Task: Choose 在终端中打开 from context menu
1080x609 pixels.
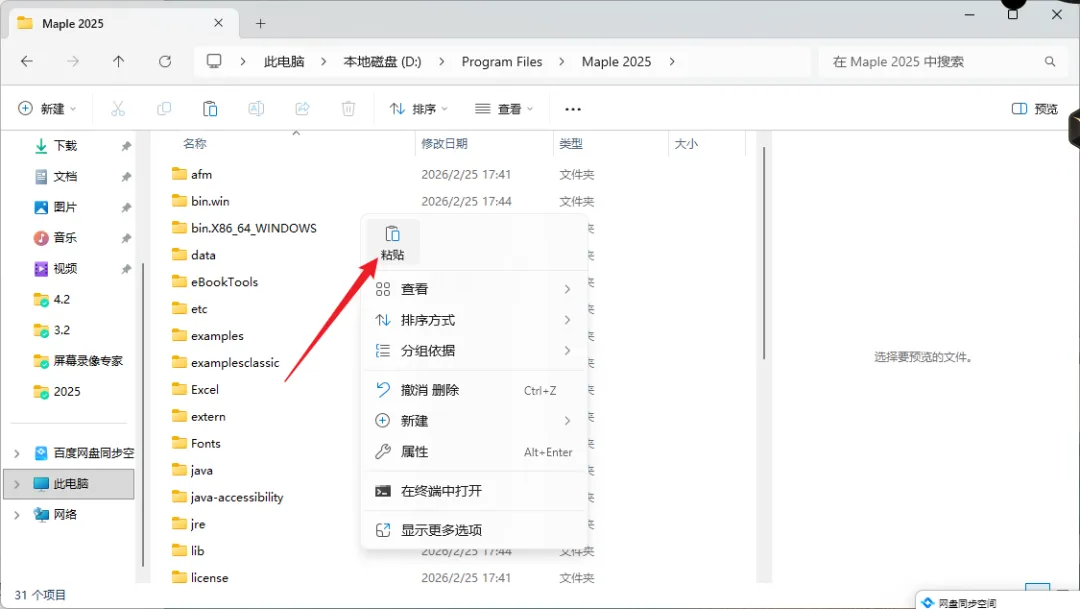Action: point(474,491)
